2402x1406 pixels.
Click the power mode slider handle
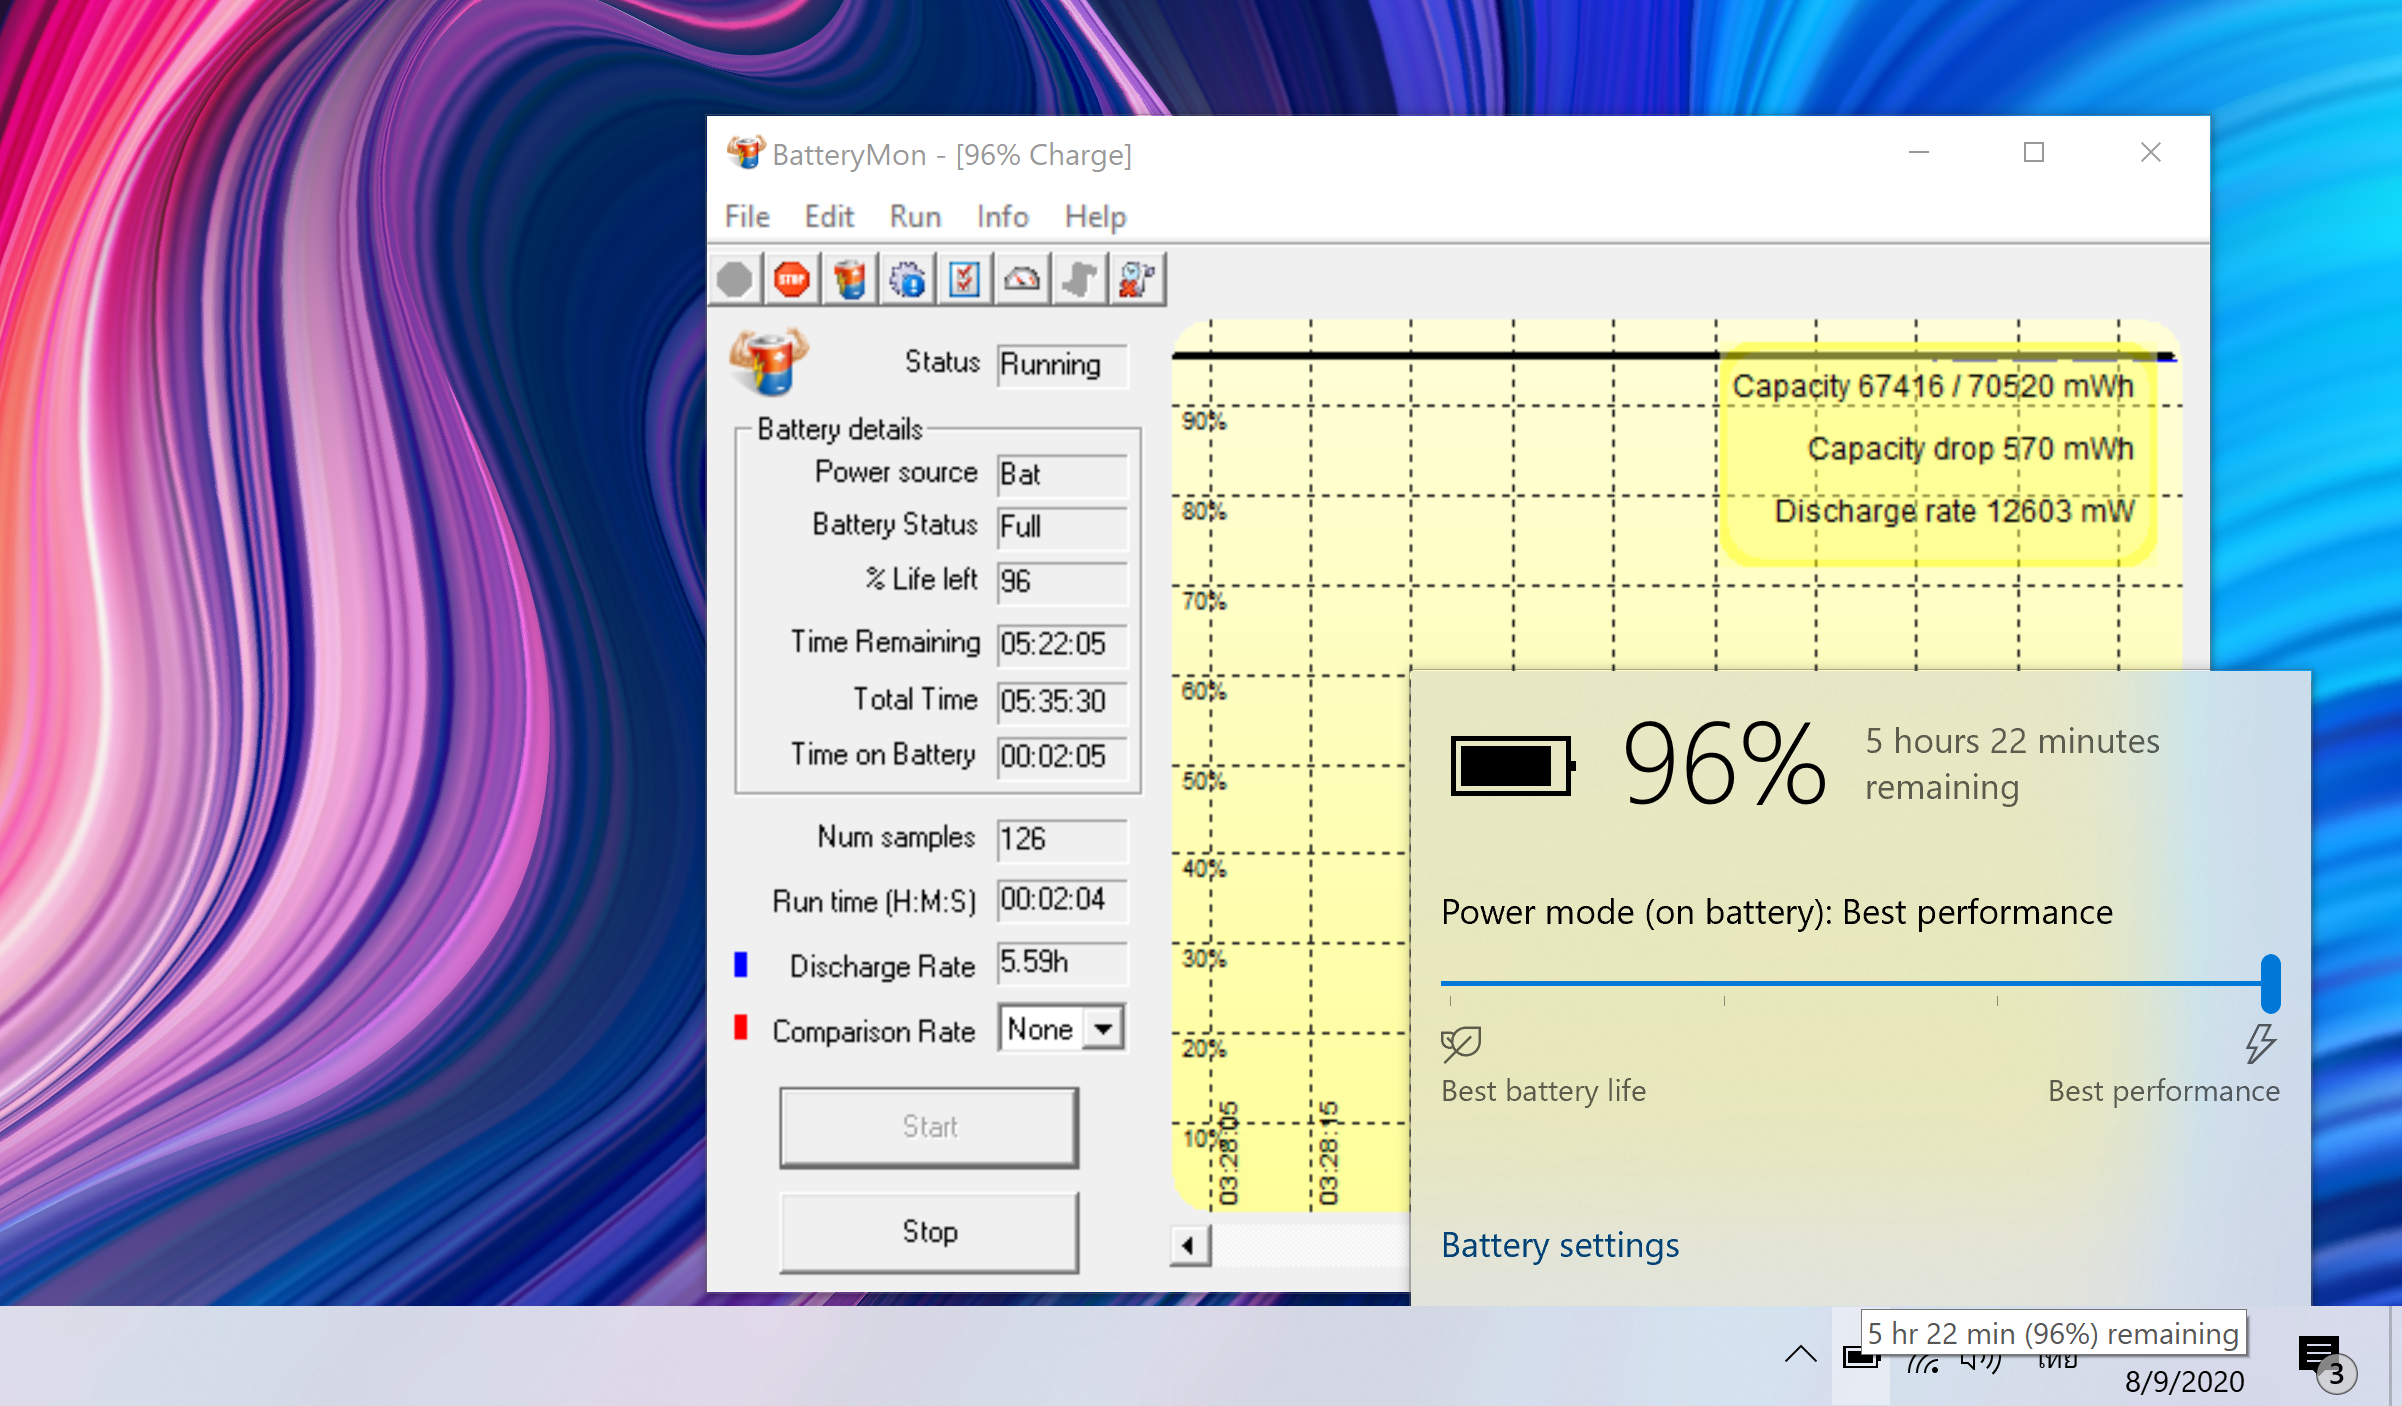[2271, 983]
